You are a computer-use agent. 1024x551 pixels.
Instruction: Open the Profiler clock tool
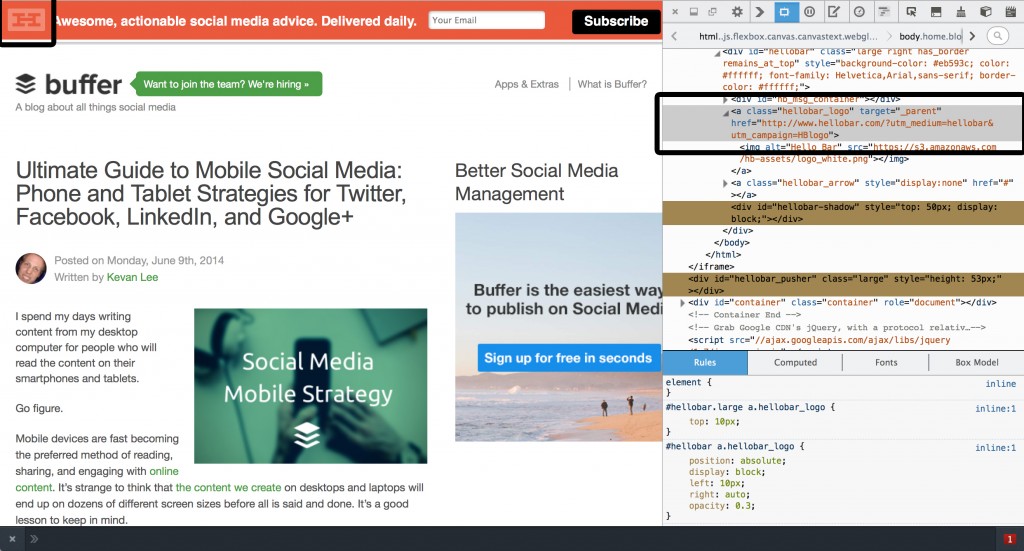click(859, 12)
